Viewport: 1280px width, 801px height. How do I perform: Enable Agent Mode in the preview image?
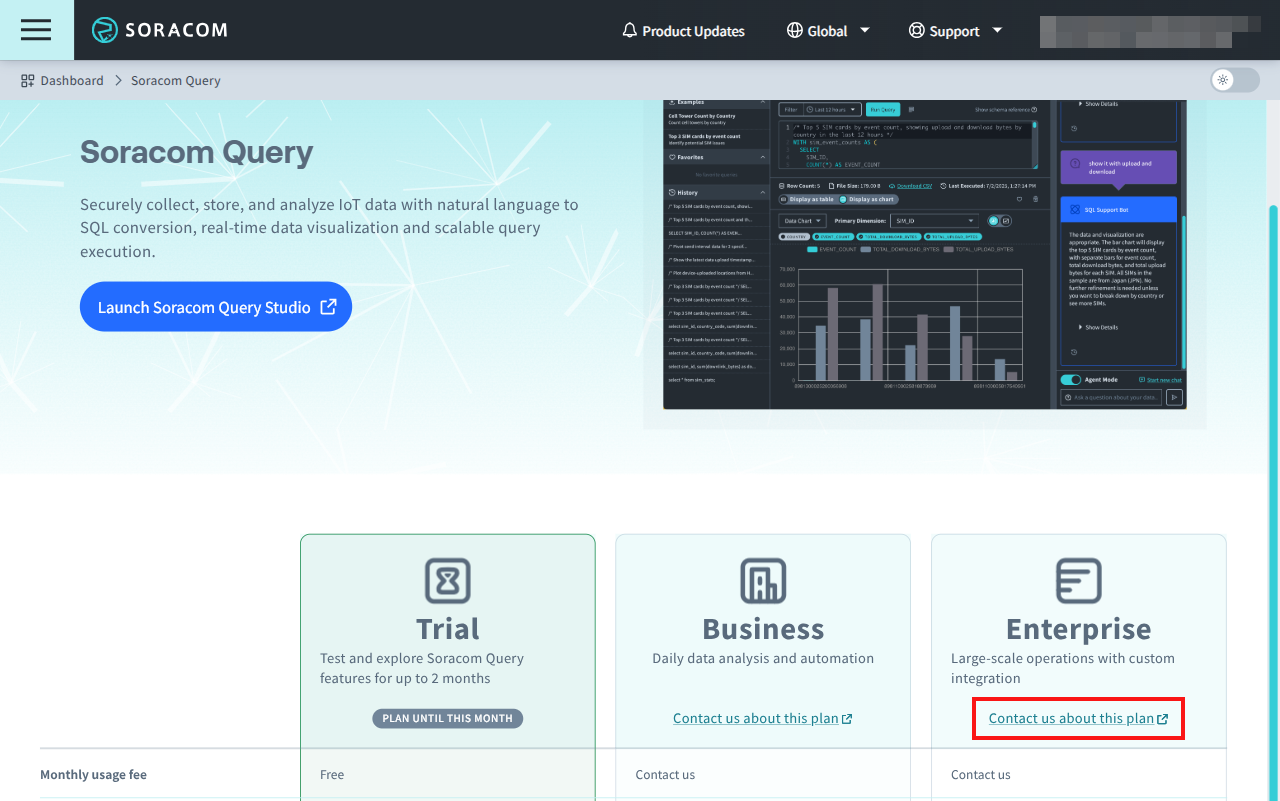[x=1069, y=380]
